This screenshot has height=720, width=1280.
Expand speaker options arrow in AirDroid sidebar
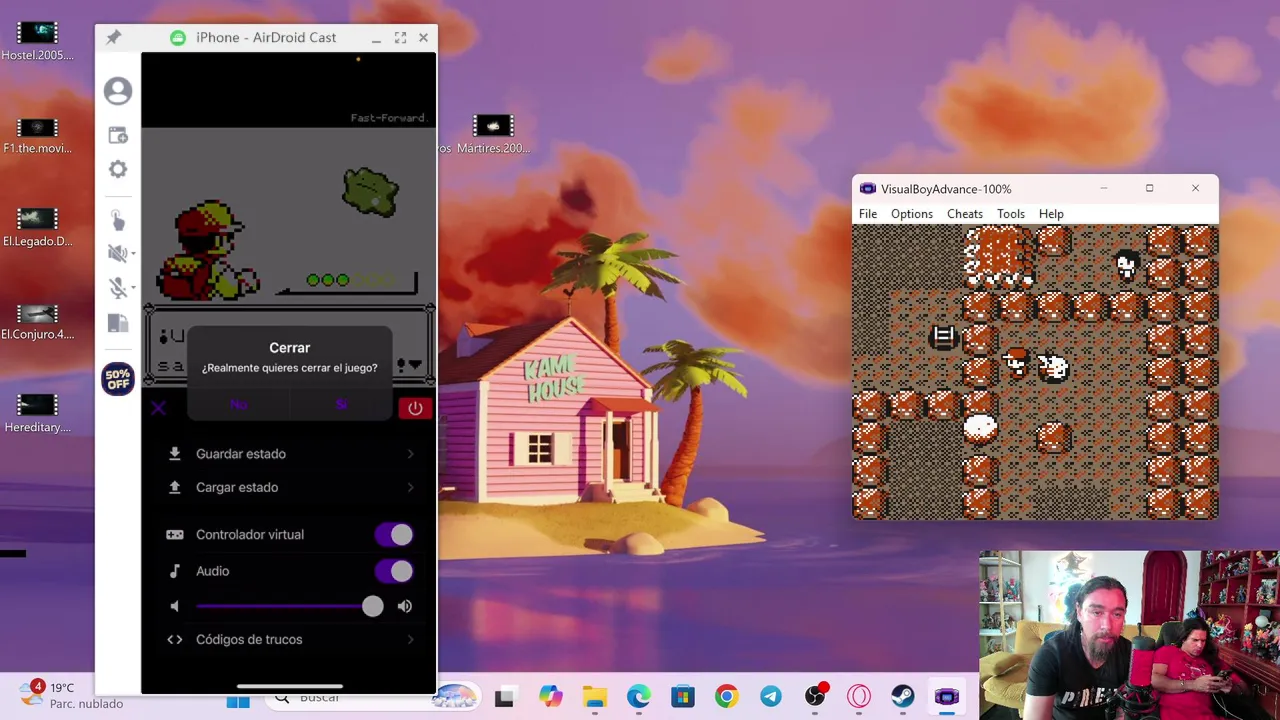[133, 255]
